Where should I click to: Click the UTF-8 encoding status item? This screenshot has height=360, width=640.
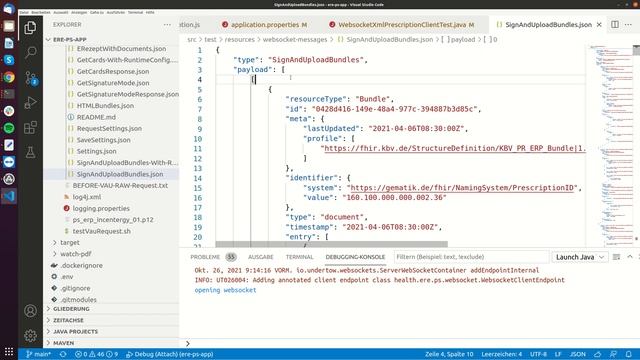(538, 354)
